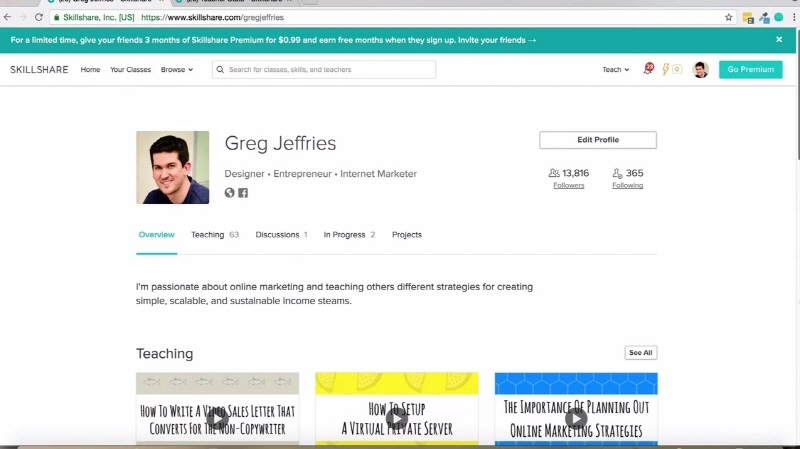Click the Greg Jeffries name heading

(280, 143)
